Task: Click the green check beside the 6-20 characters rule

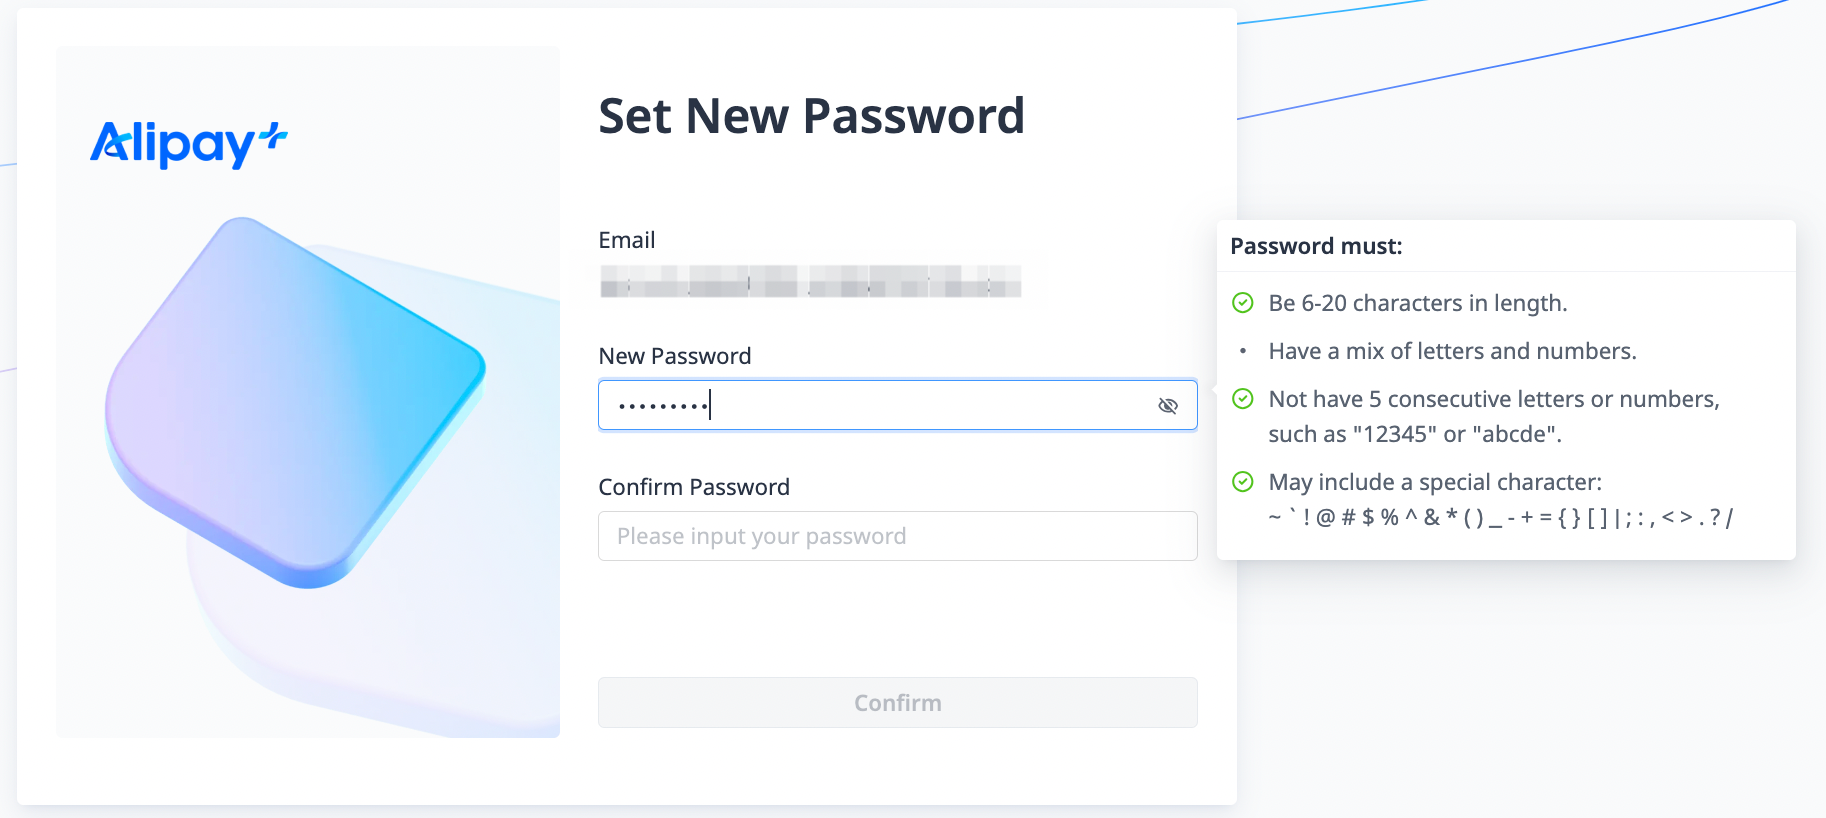Action: point(1242,303)
